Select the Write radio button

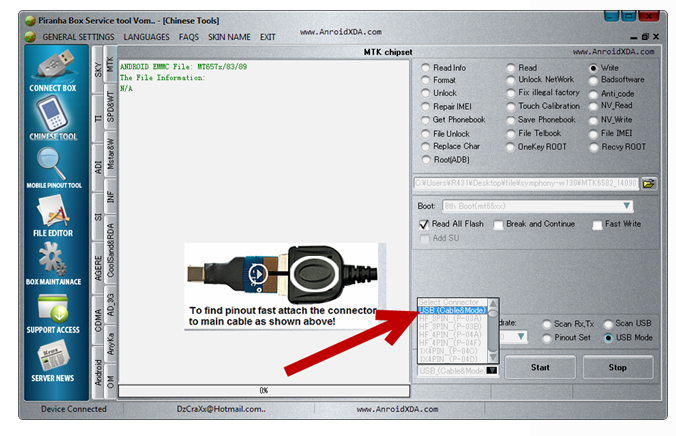[x=594, y=68]
